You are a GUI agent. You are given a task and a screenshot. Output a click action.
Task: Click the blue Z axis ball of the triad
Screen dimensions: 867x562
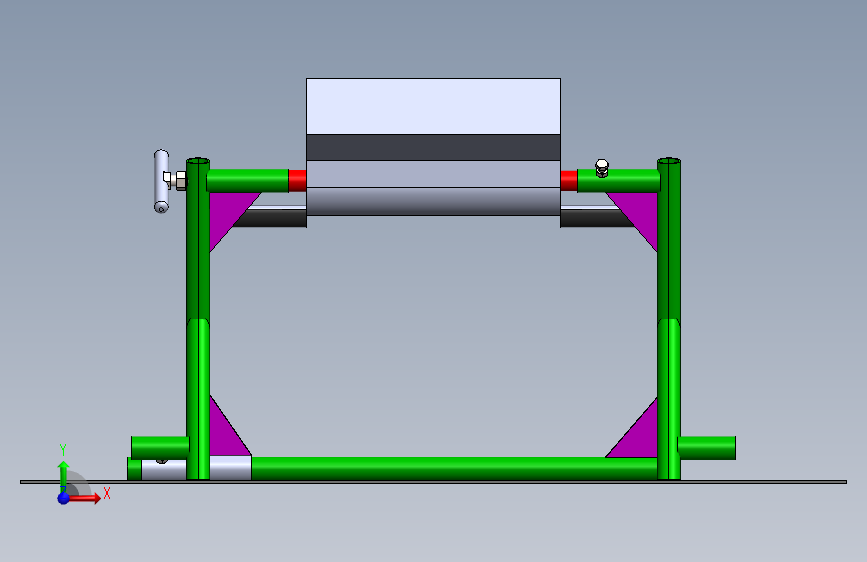pos(64,498)
